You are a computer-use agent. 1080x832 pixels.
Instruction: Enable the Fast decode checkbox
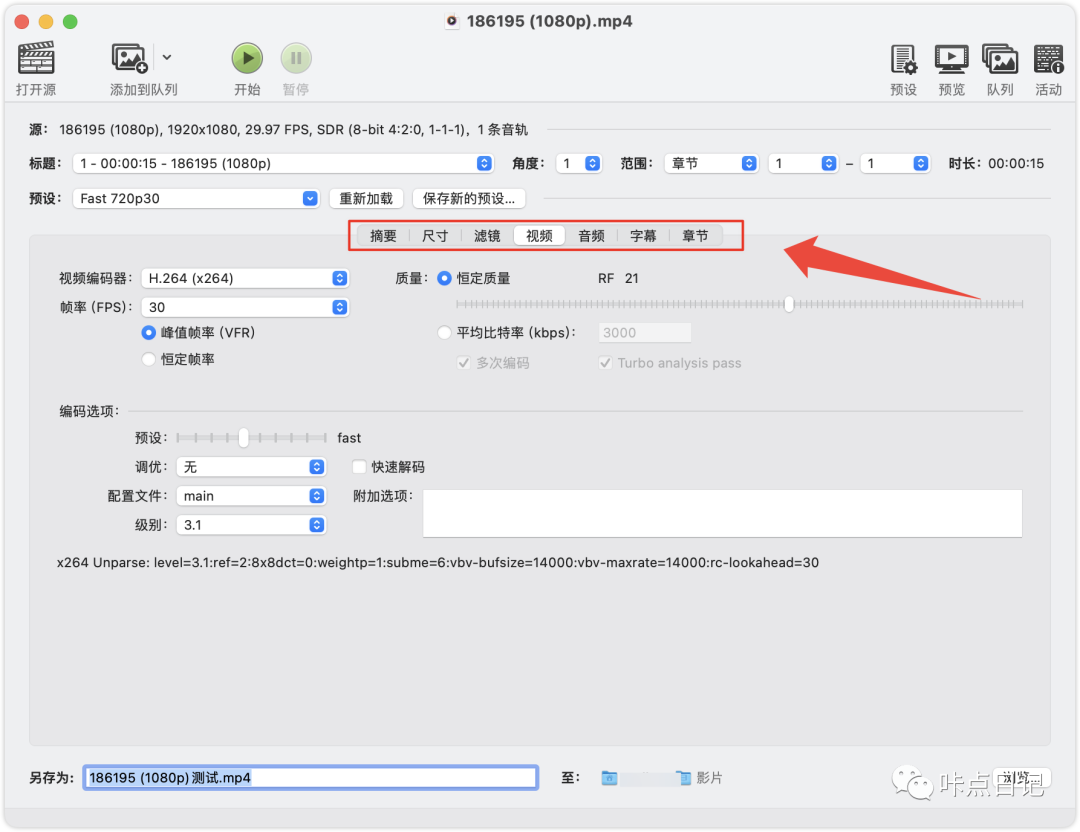pyautogui.click(x=360, y=467)
